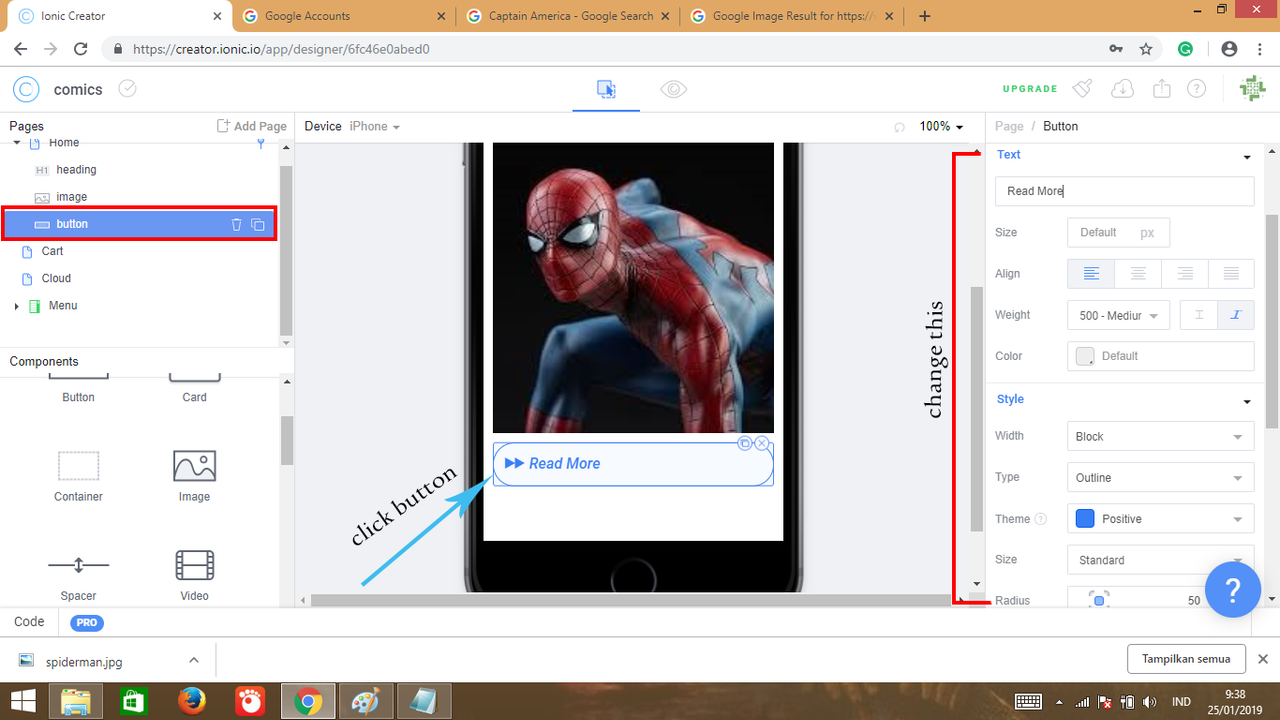Open the green user avatar menu
The height and width of the screenshot is (720, 1280).
1252,89
